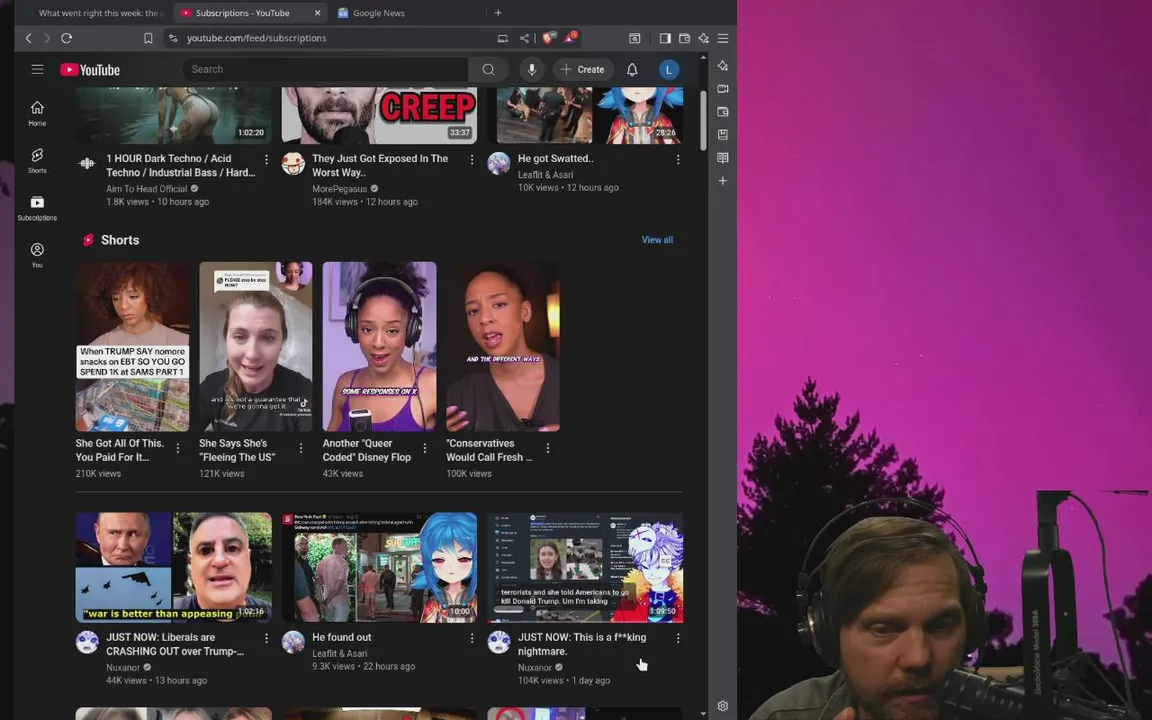The height and width of the screenshot is (720, 1152).
Task: Open options menu for He found out video
Action: [472, 638]
